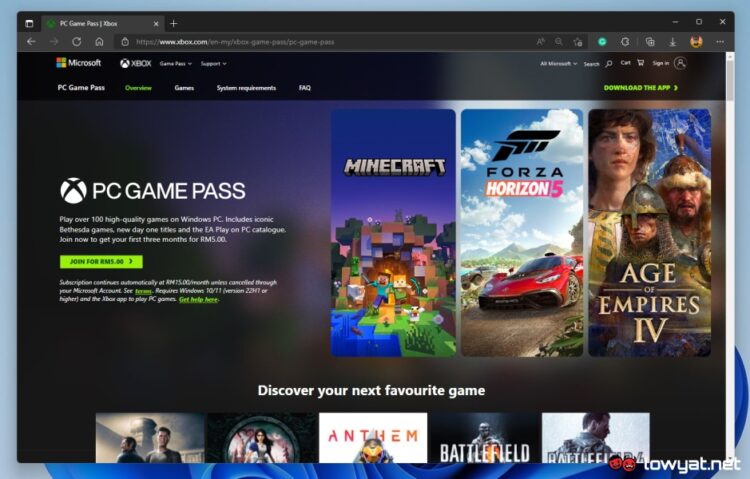750x479 pixels.
Task: Select the Overview tab
Action: 138,88
